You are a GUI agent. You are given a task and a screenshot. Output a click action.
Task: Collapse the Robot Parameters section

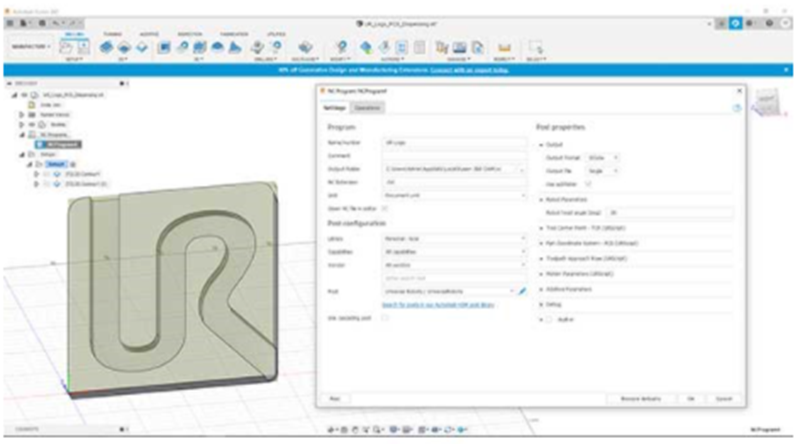541,200
